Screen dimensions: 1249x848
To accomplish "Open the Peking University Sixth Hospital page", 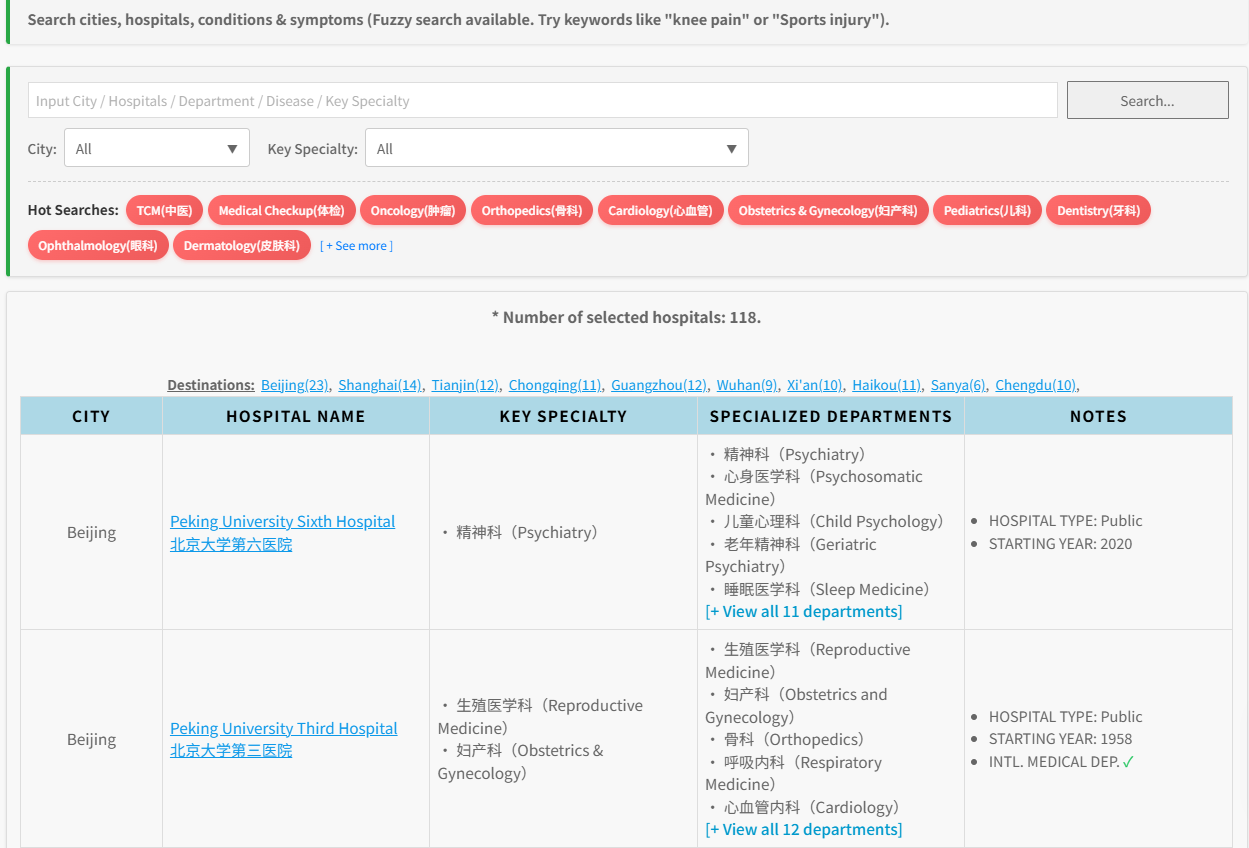I will (282, 521).
